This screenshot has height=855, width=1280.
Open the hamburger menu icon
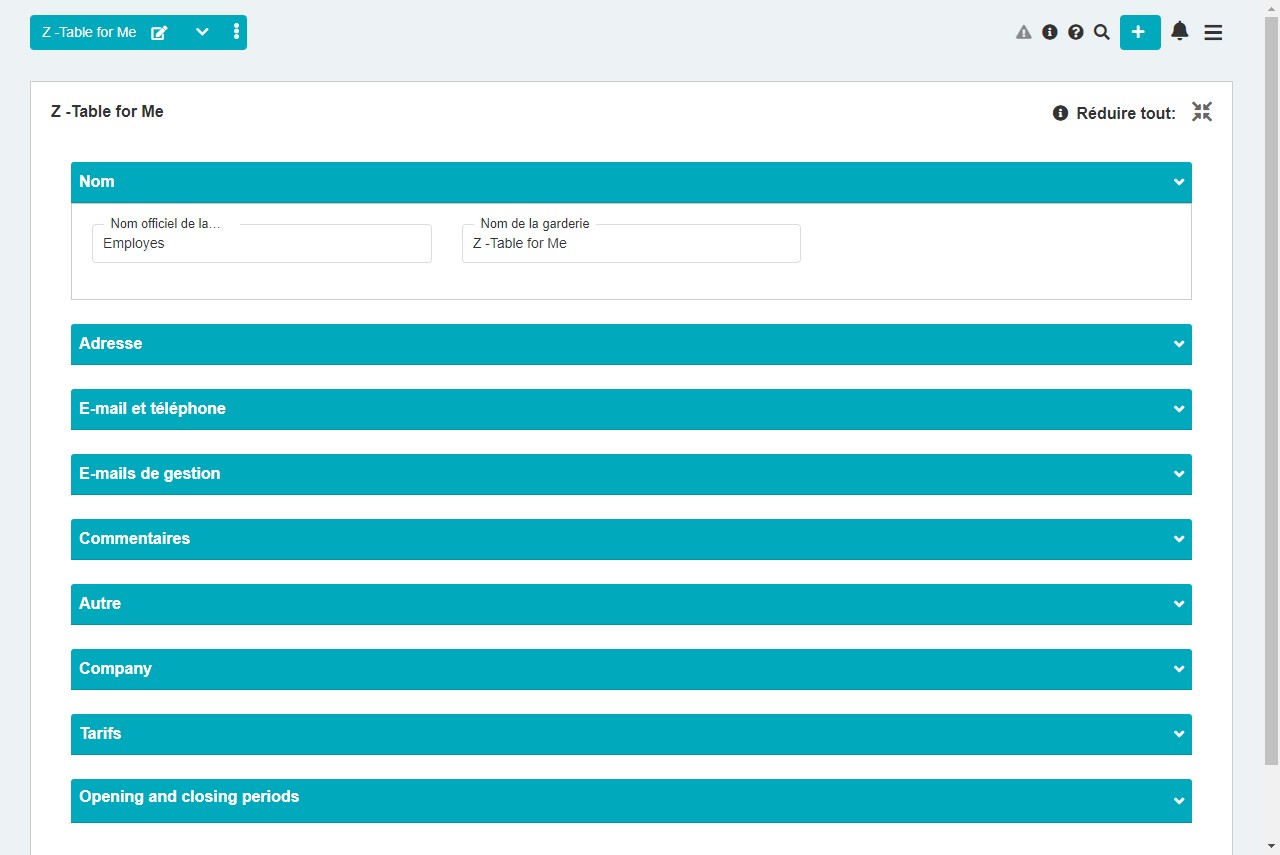1213,32
